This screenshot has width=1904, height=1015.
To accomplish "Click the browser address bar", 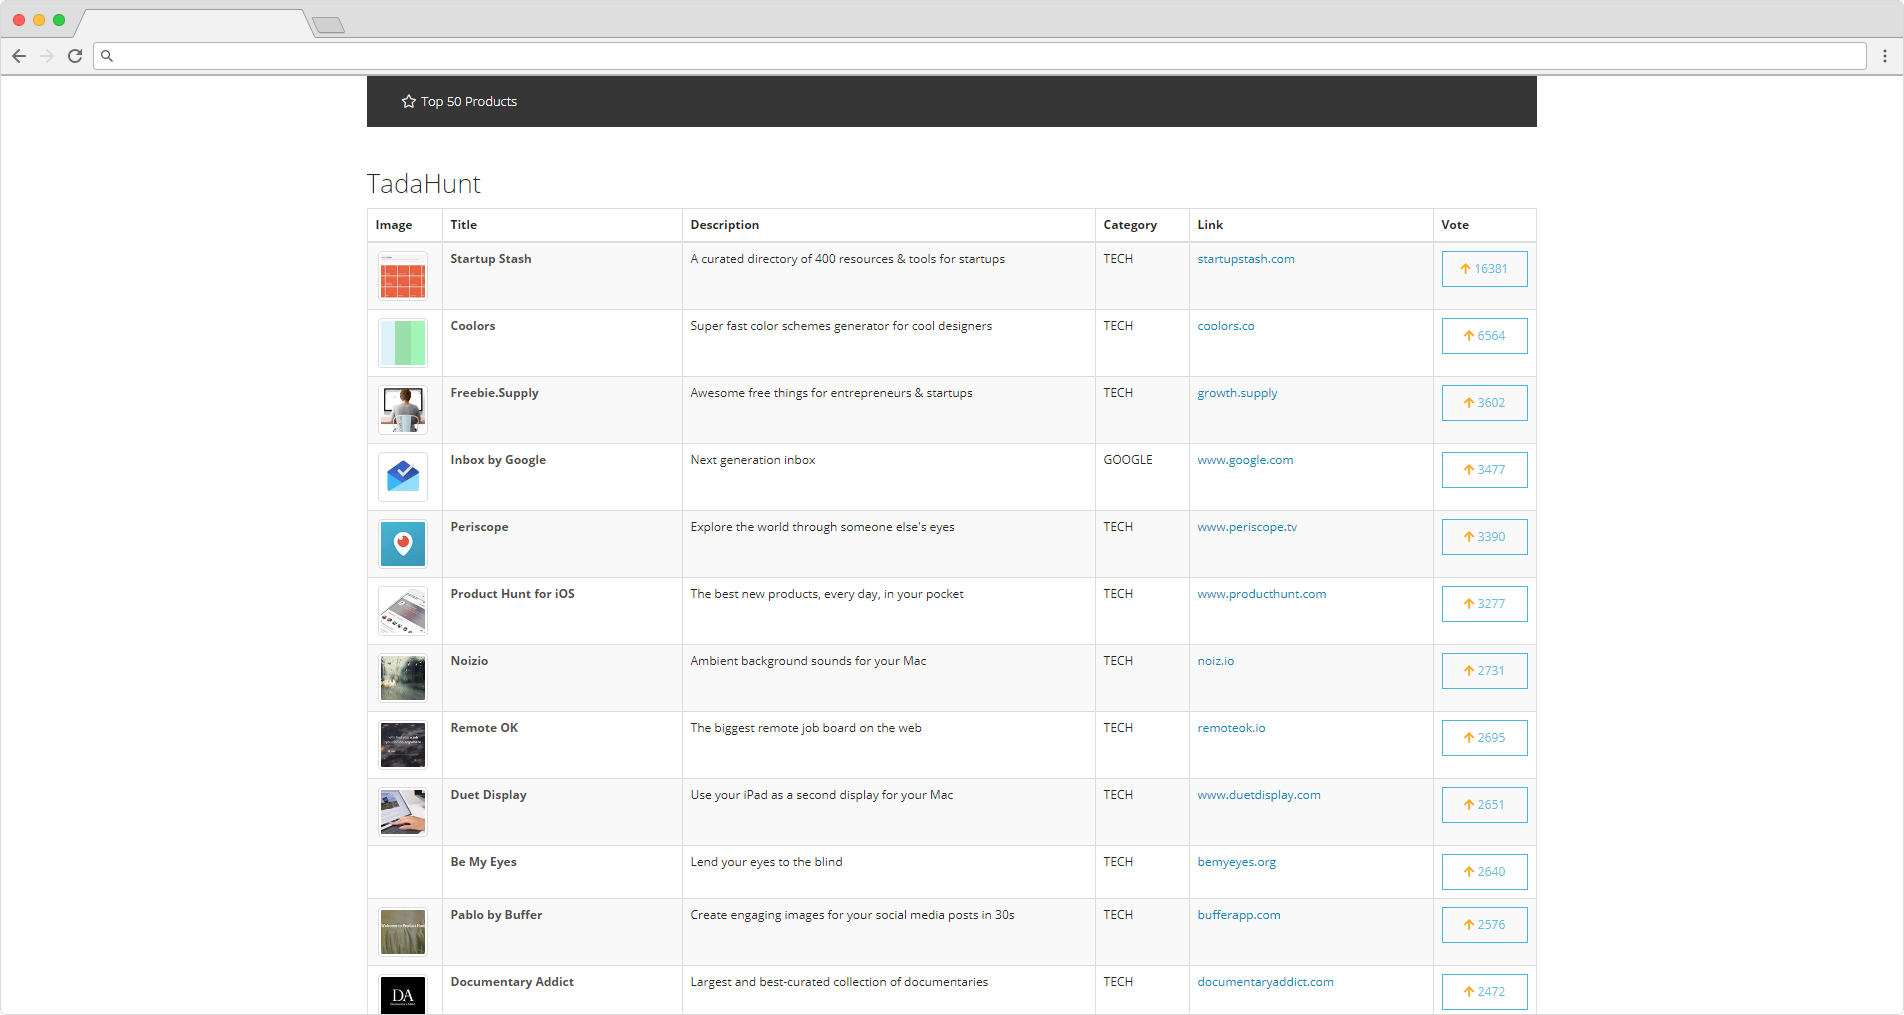I will click(980, 56).
